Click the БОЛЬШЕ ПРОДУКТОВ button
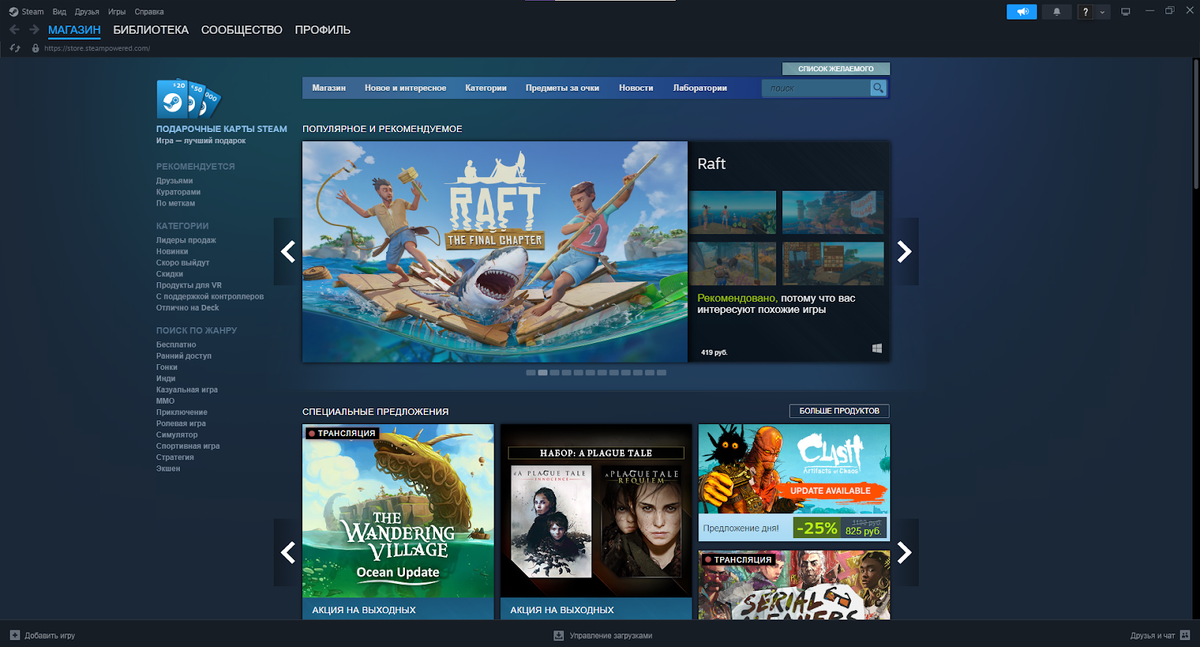 point(839,411)
